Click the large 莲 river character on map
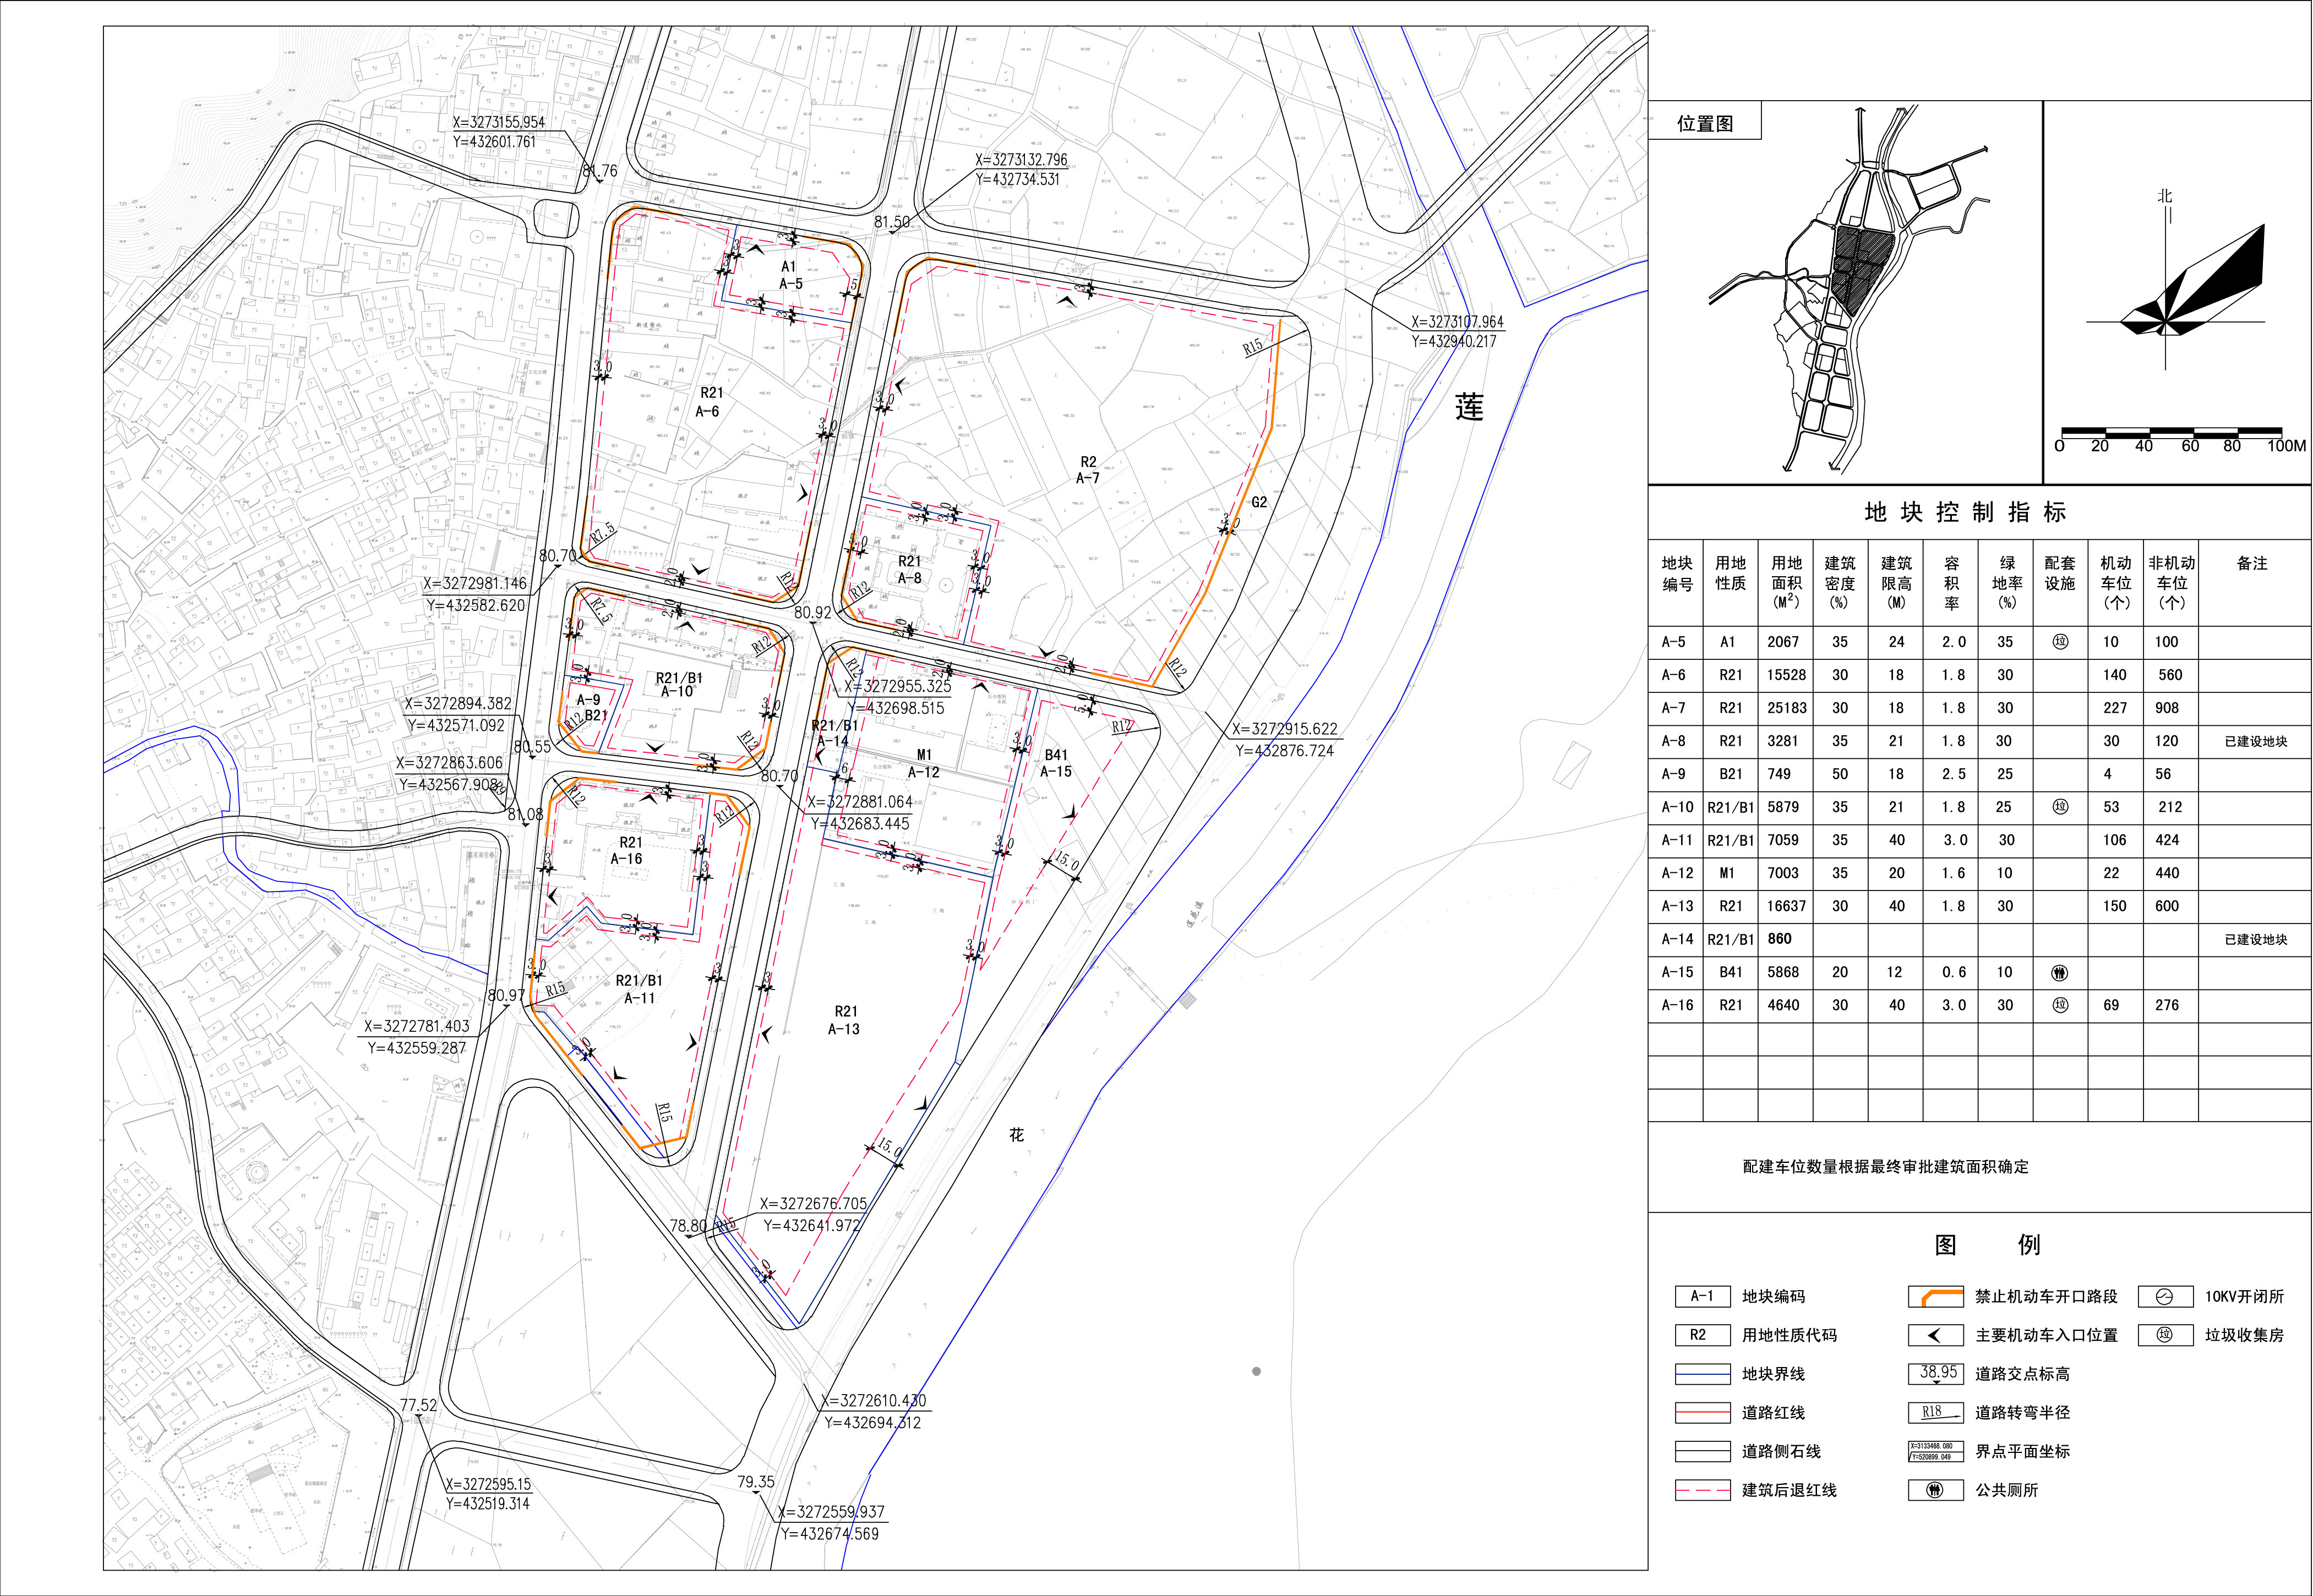The height and width of the screenshot is (1596, 2313). [1470, 407]
